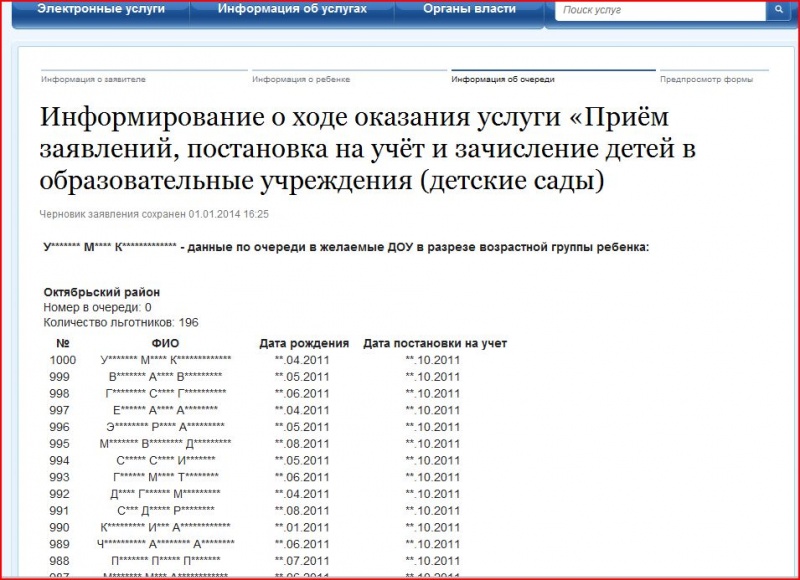Go to the Информация о заявителе step
800x580 pixels.
(x=93, y=79)
